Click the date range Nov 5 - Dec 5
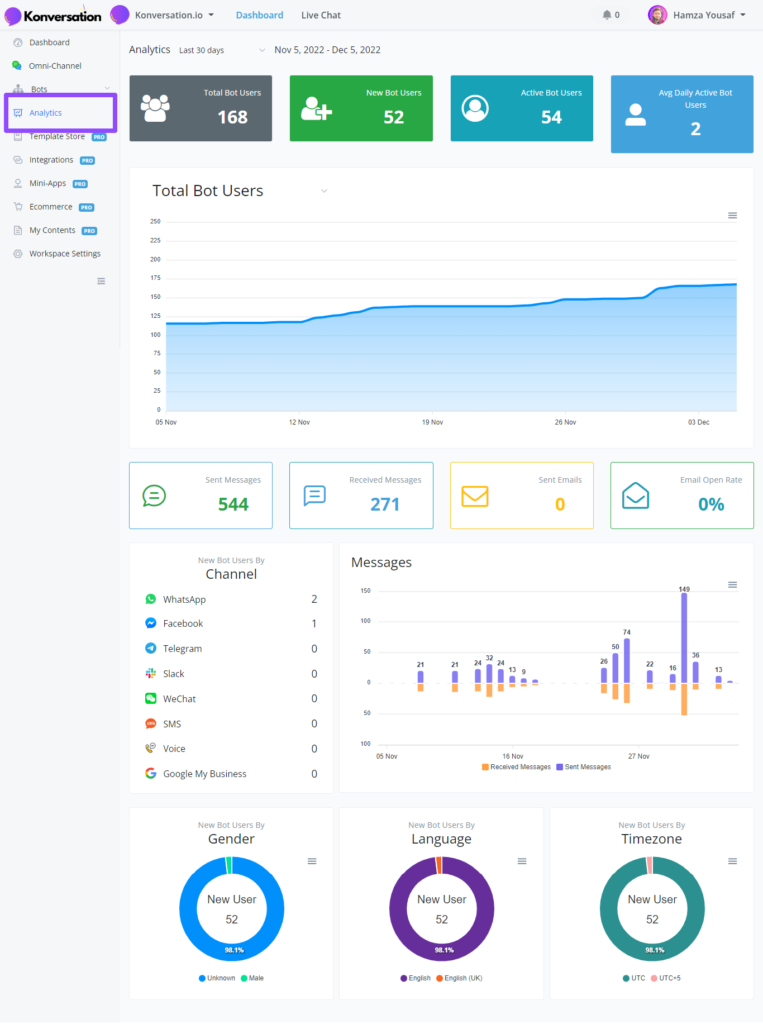Image resolution: width=763 pixels, height=1024 pixels. coord(327,50)
